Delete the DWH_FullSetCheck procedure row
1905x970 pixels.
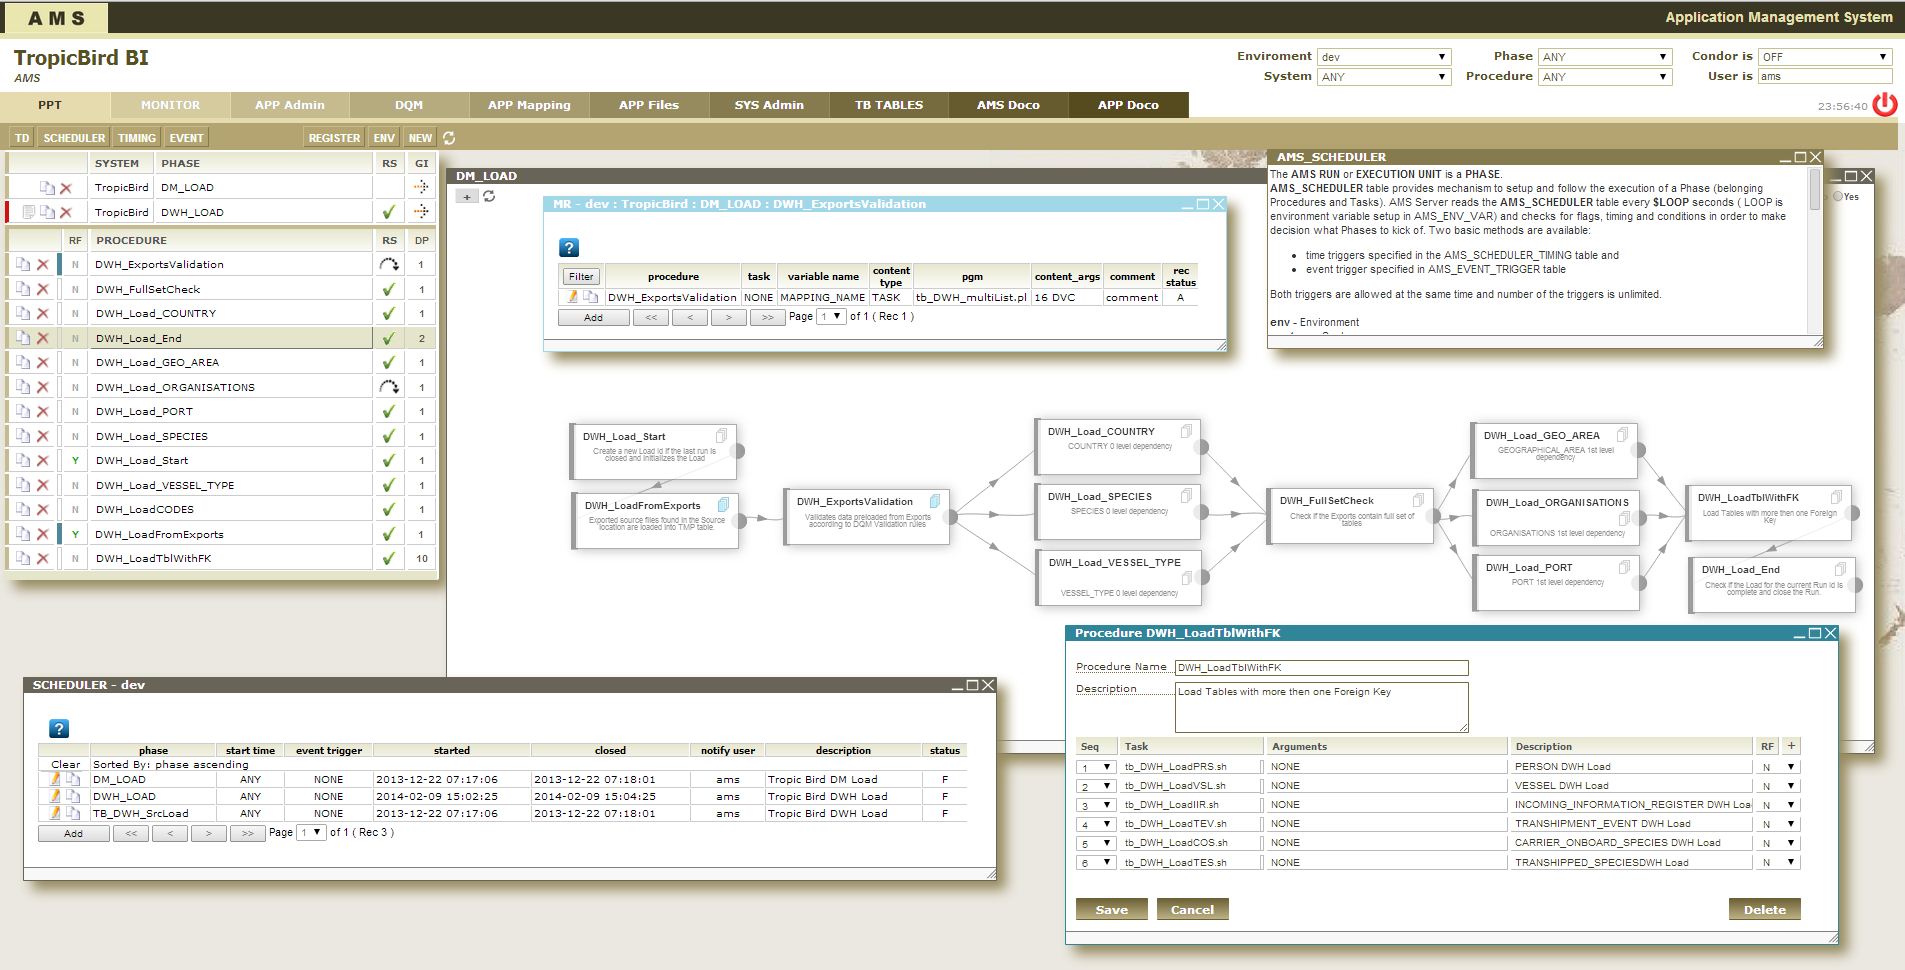(x=42, y=289)
